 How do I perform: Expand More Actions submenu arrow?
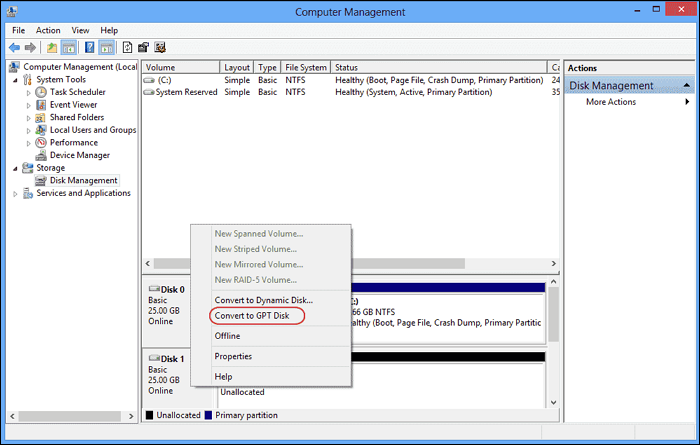(687, 102)
